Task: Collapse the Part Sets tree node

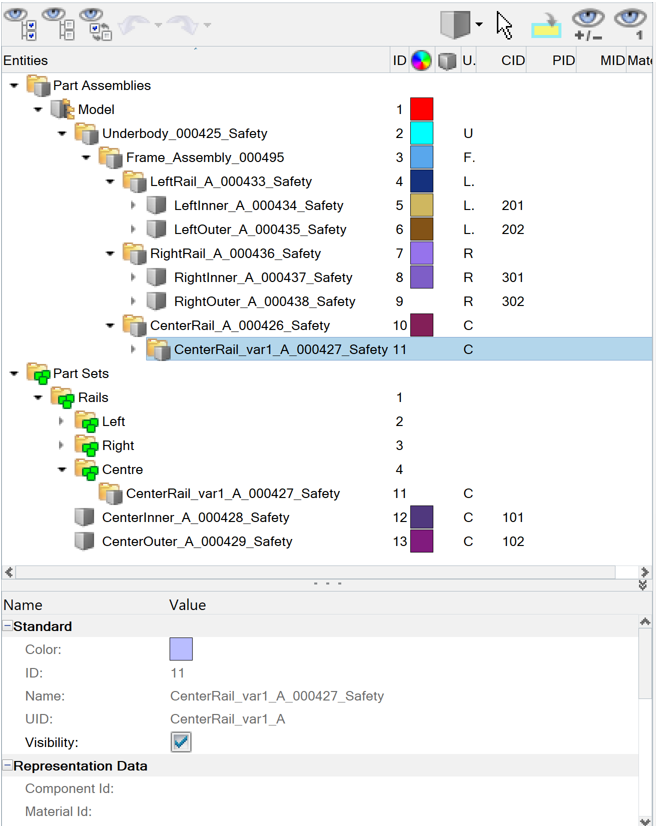Action: (14, 373)
